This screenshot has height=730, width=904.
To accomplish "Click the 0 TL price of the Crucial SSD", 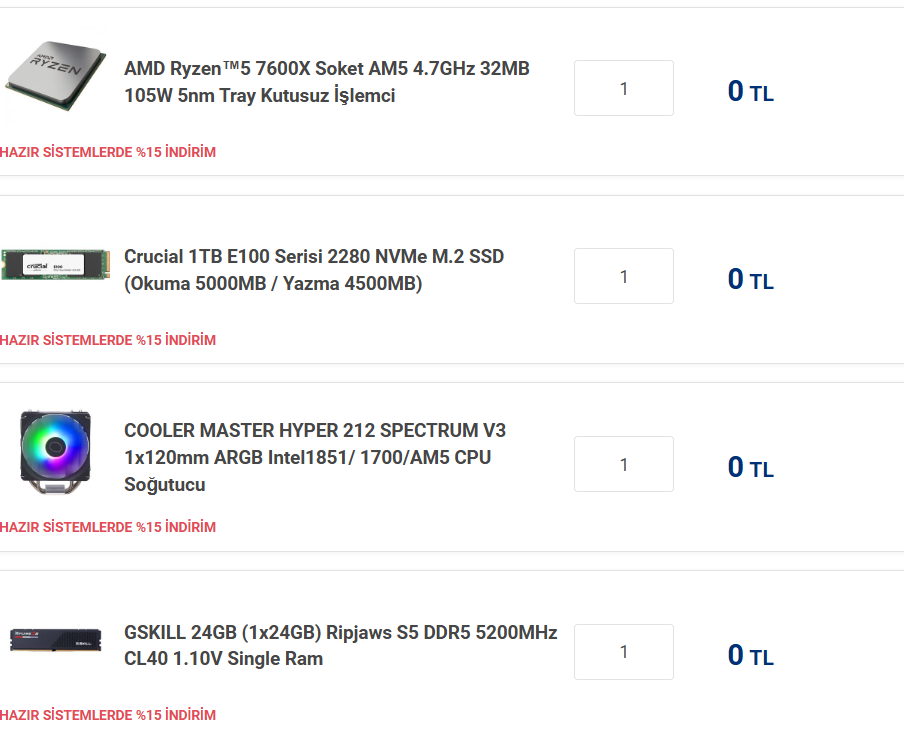I will click(x=750, y=280).
